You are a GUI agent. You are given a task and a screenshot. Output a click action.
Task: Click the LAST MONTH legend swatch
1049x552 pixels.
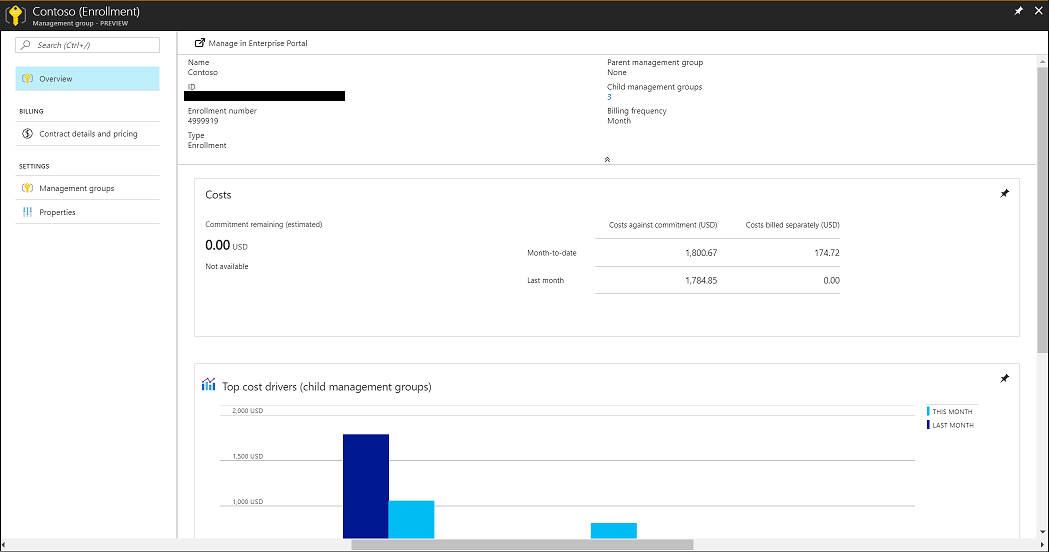click(x=929, y=425)
